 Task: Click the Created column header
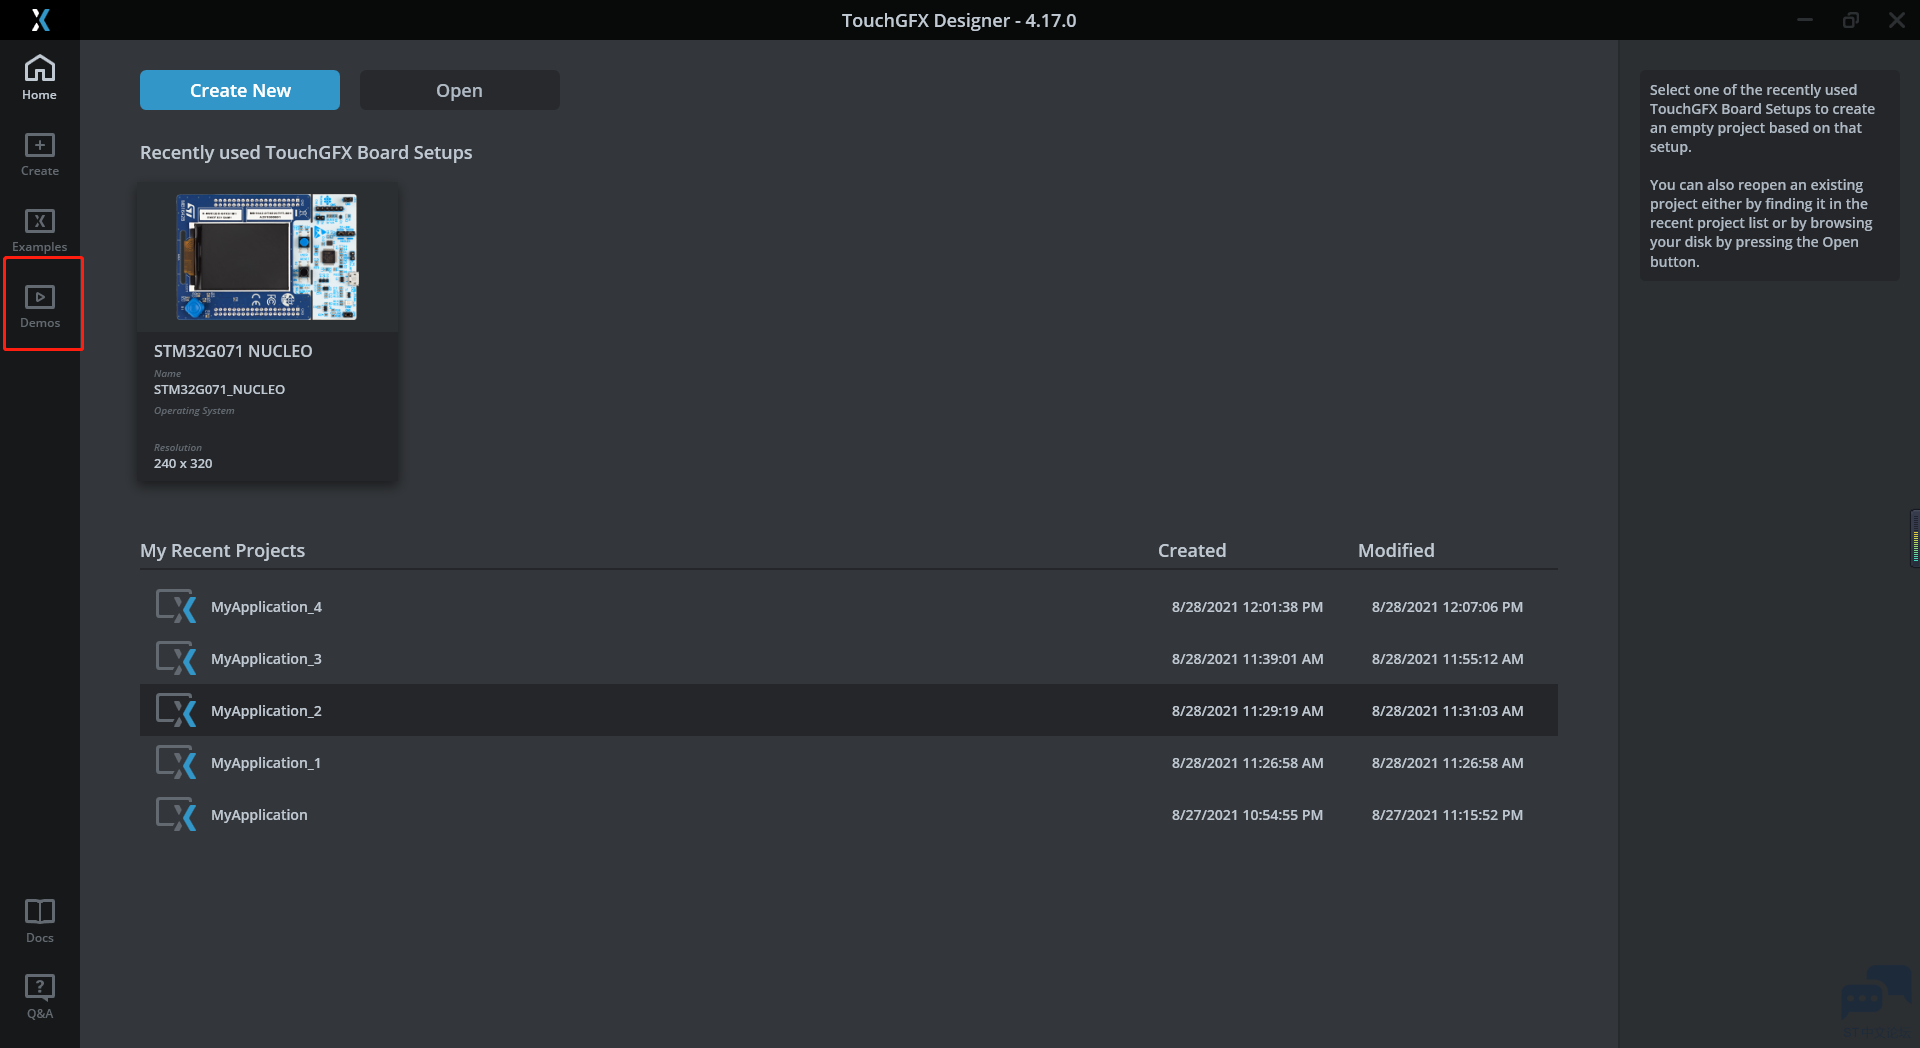[x=1192, y=550]
